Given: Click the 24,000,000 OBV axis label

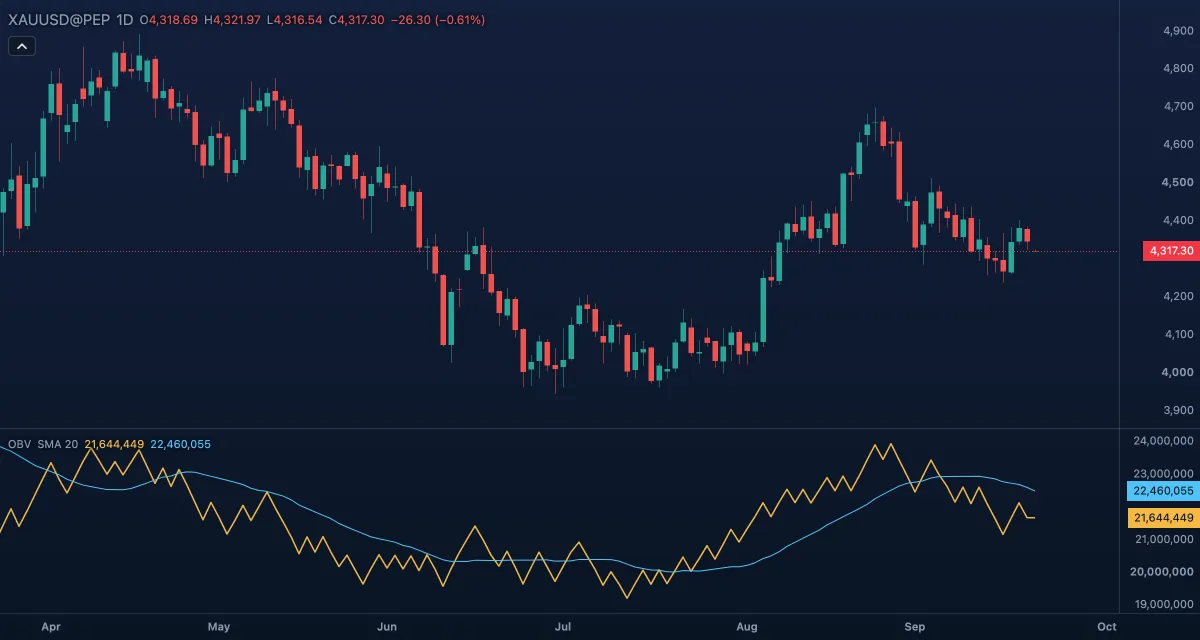Looking at the screenshot, I should pyautogui.click(x=1164, y=441).
